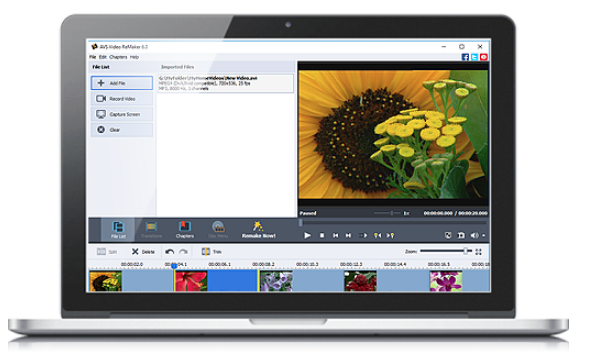Open the Capture Screen option
Image resolution: width=592 pixels, height=364 pixels.
coord(122,114)
